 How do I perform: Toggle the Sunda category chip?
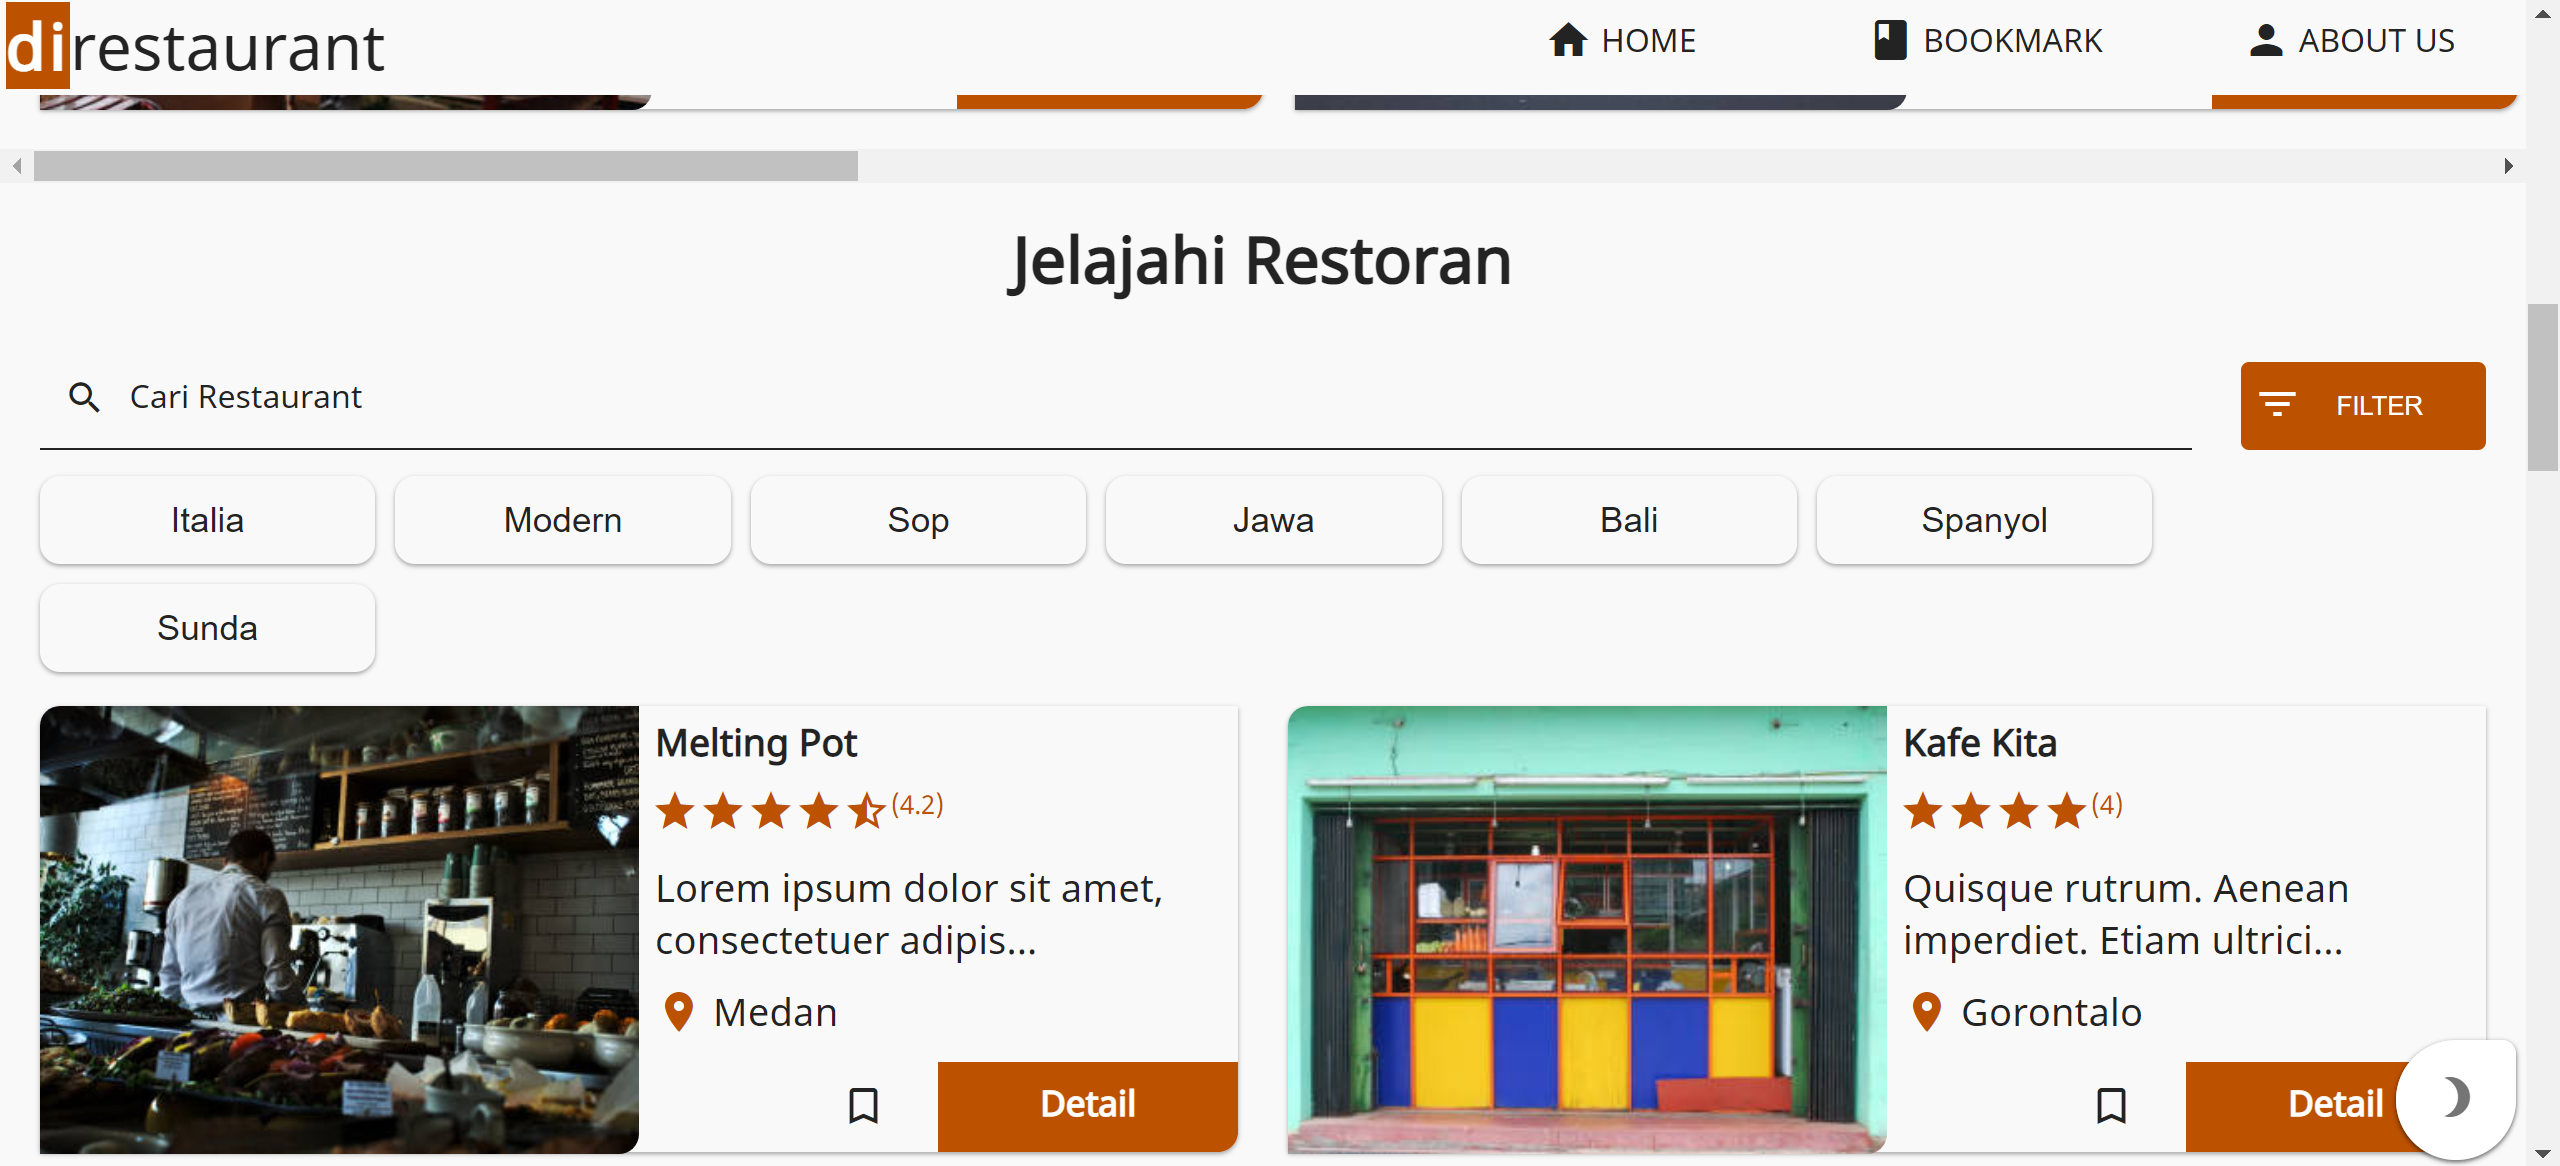pyautogui.click(x=207, y=628)
